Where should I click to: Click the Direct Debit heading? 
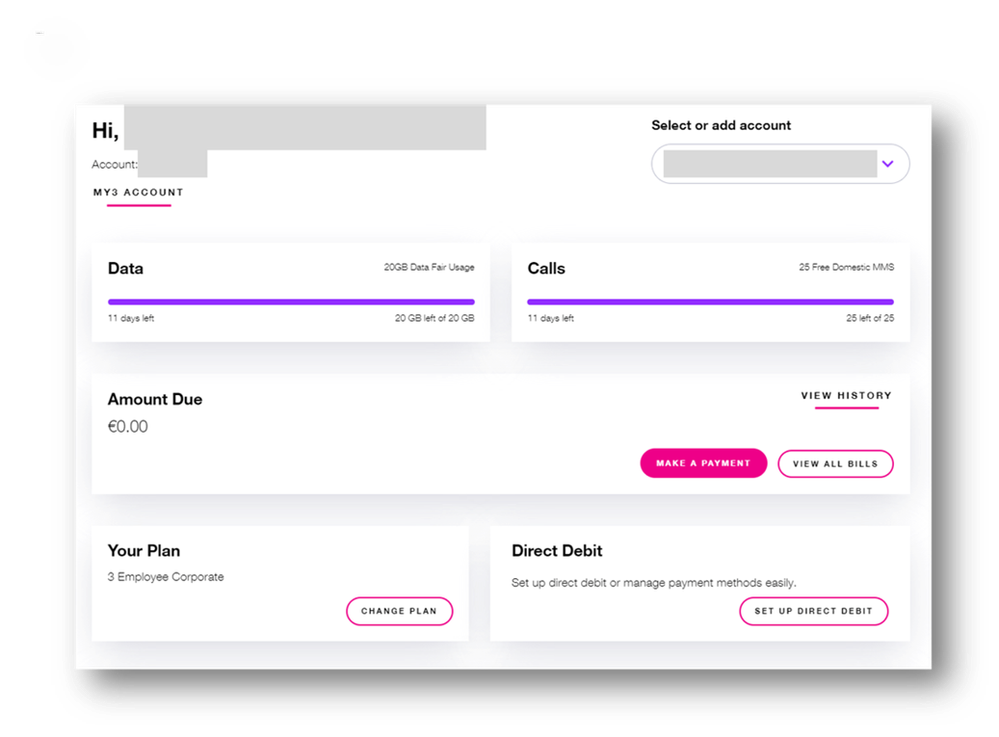(557, 551)
